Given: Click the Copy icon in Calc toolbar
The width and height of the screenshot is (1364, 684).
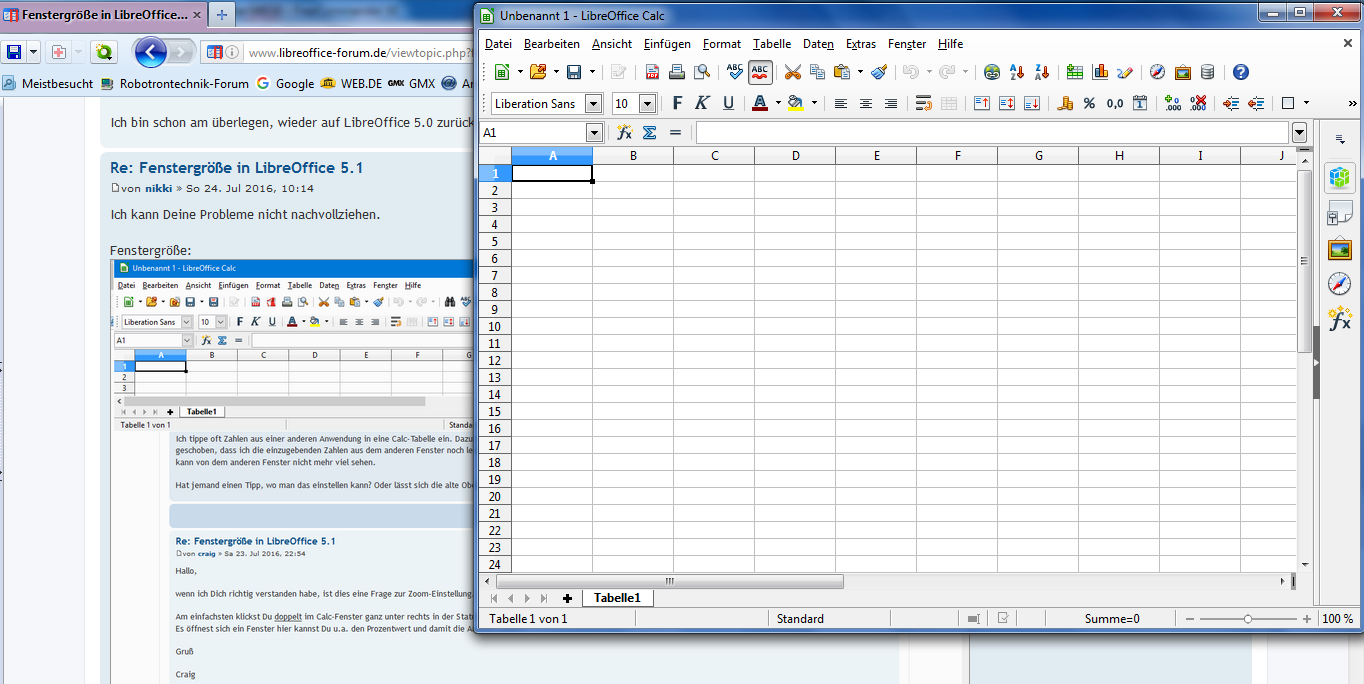Looking at the screenshot, I should tap(817, 72).
